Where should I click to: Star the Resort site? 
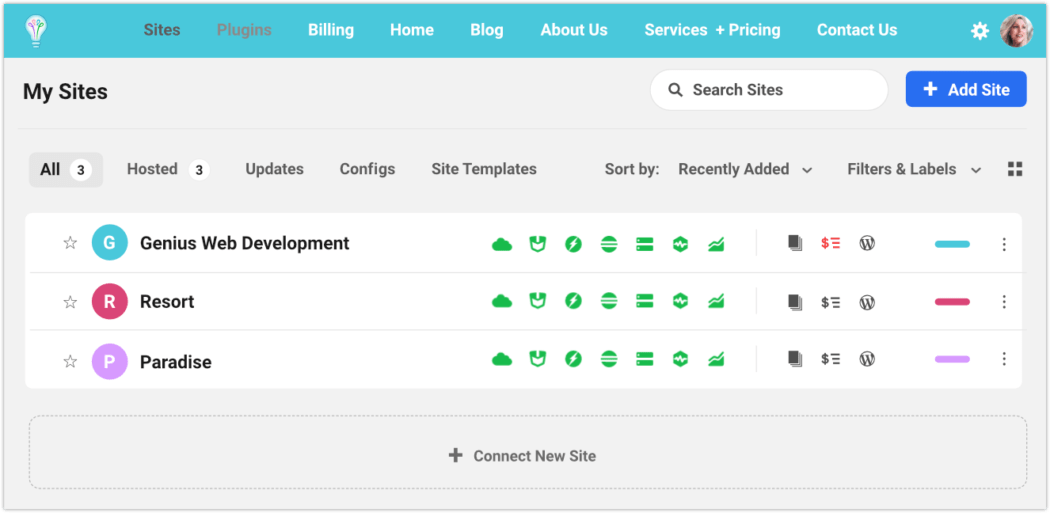(70, 302)
